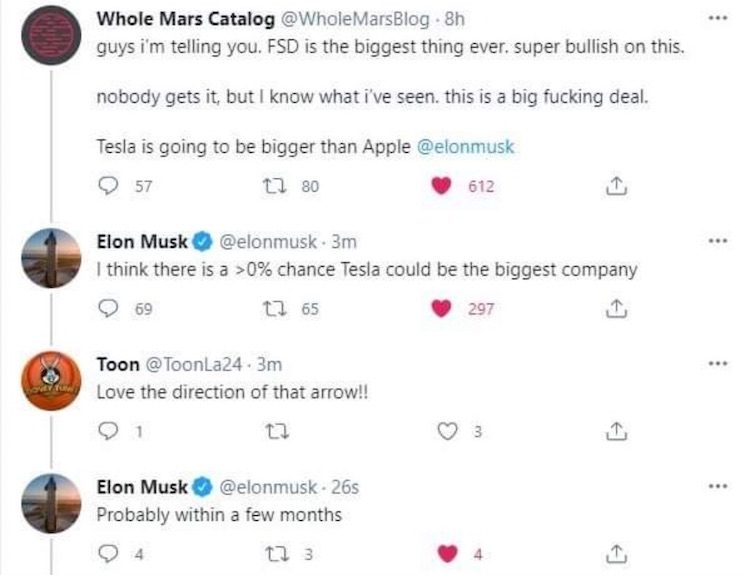
Task: Open more options on Whole Mars Catalog tweet
Action: click(x=712, y=19)
